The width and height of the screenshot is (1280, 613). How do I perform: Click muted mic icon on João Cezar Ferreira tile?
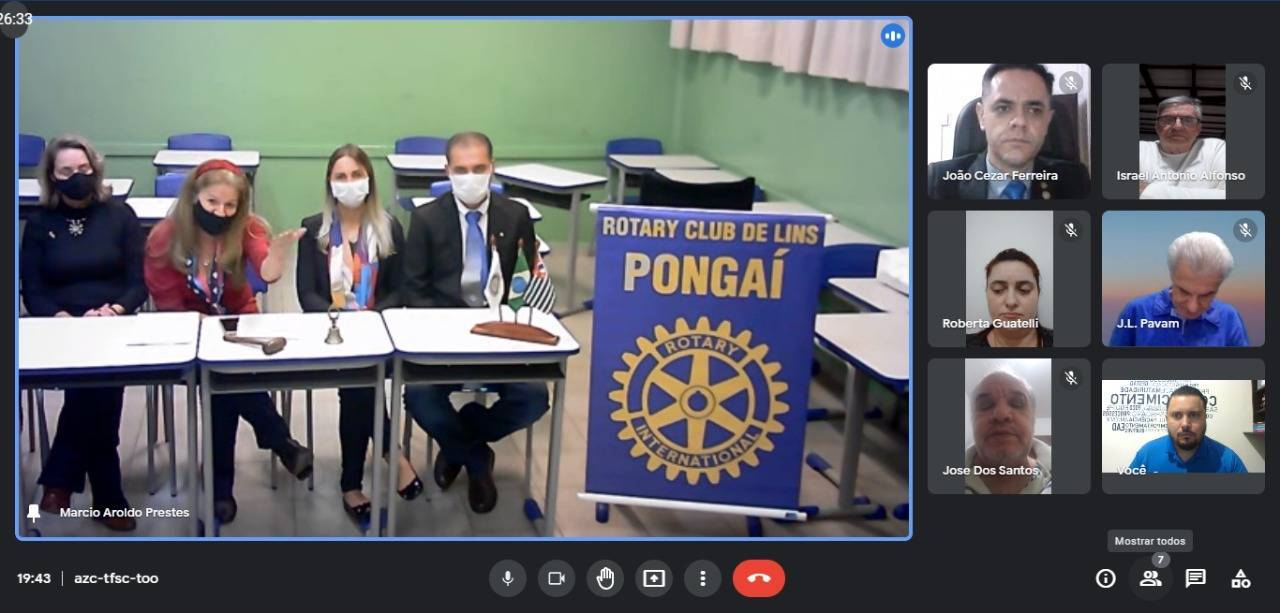tap(1071, 83)
